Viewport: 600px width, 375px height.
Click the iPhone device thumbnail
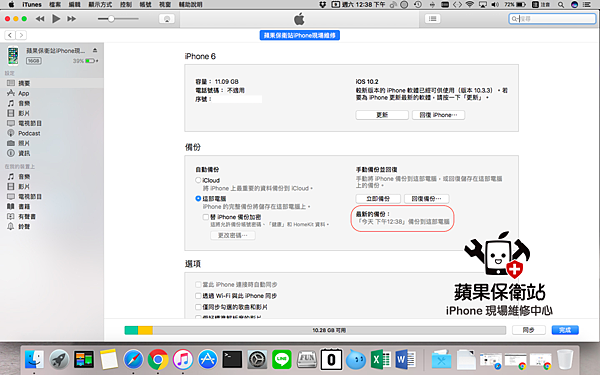tap(13, 55)
